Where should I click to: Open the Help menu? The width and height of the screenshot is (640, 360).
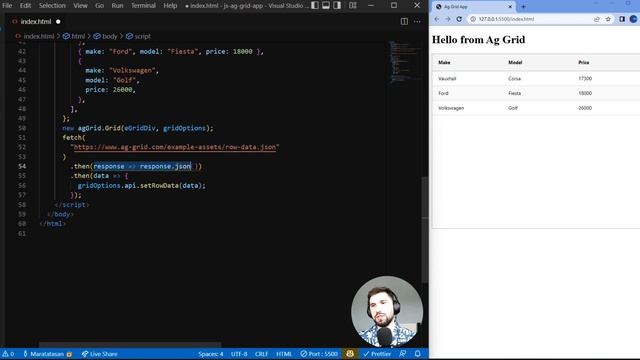pyautogui.click(x=170, y=6)
